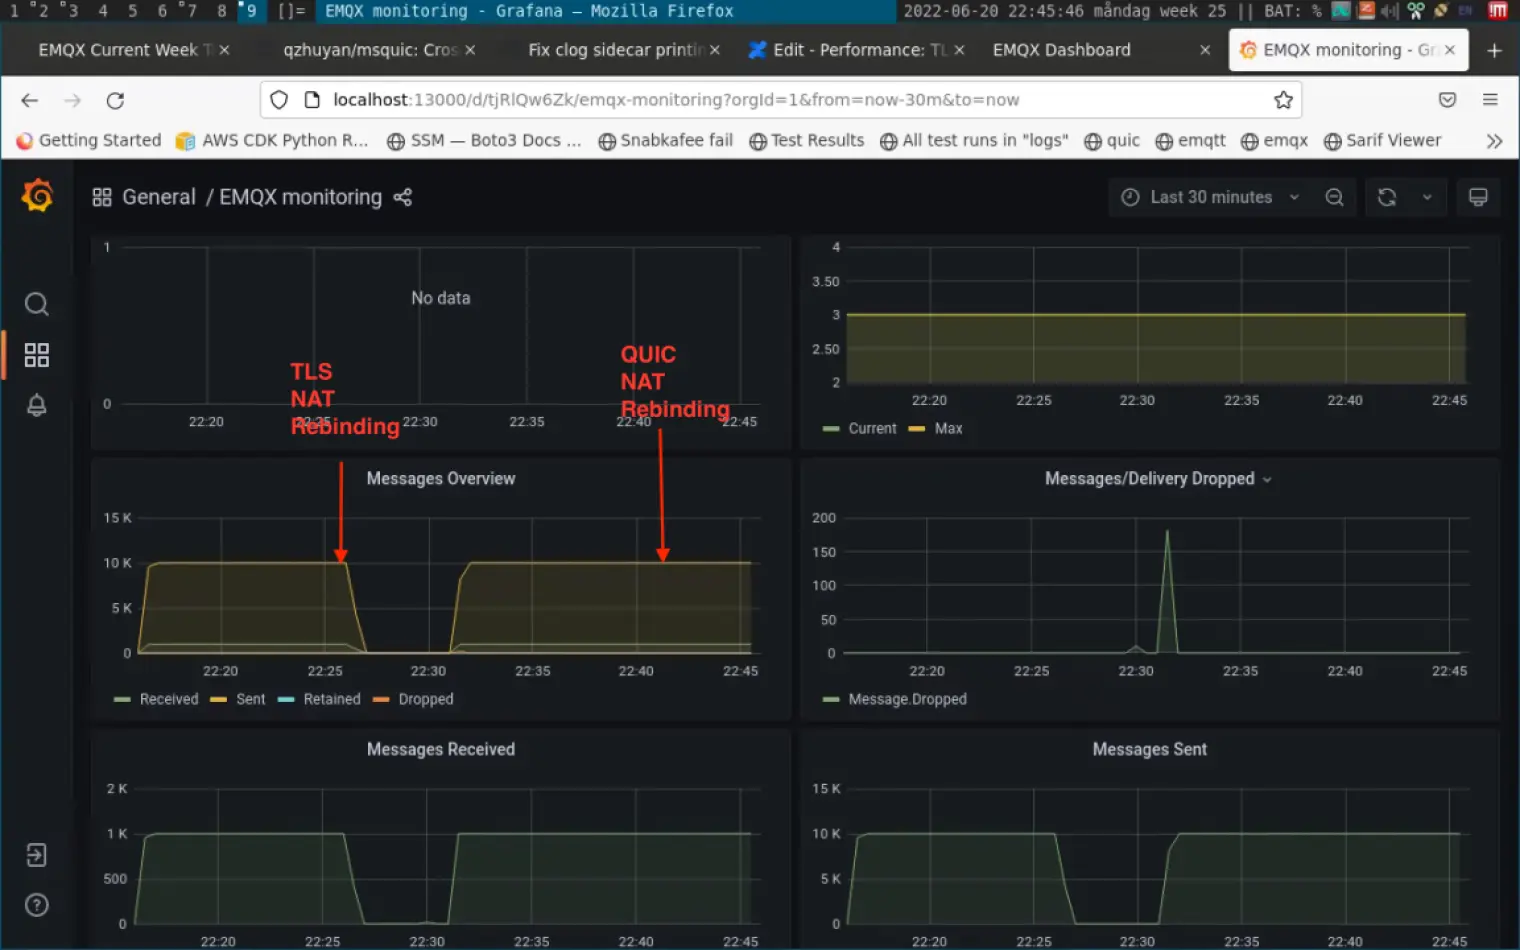Share the EMQX monitoring dashboard
Viewport: 1520px width, 950px height.
(402, 197)
